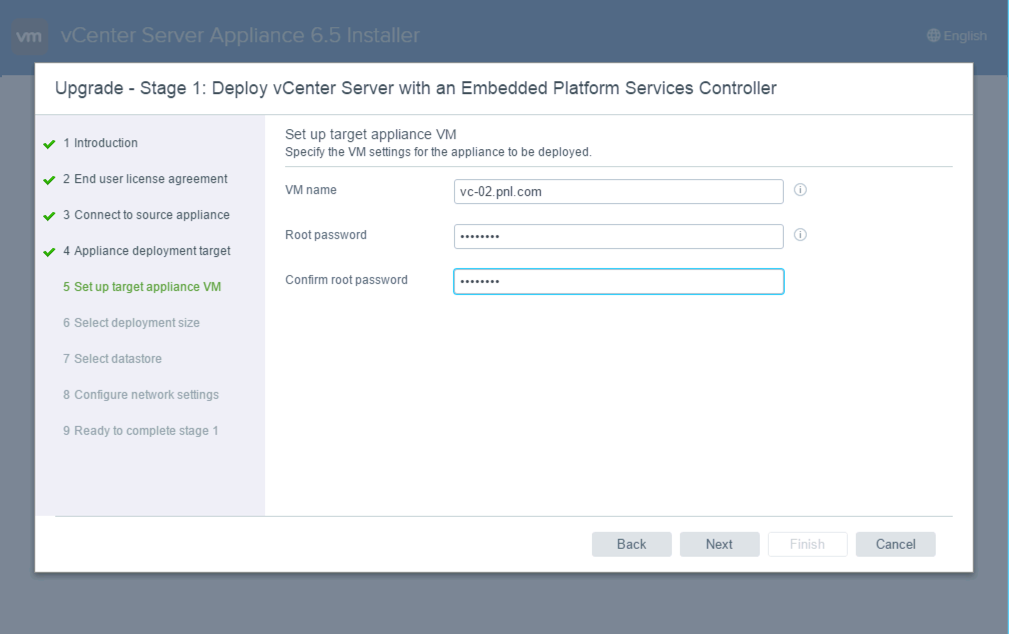The image size is (1009, 634).
Task: Click the 'Confirm root password' label
Action: click(x=346, y=280)
